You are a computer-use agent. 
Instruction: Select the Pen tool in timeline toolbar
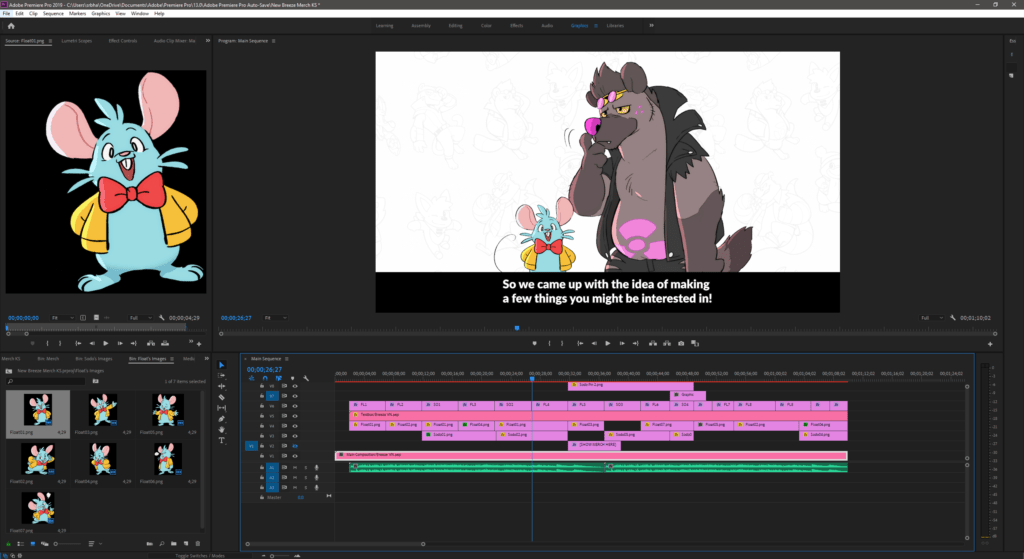[221, 419]
